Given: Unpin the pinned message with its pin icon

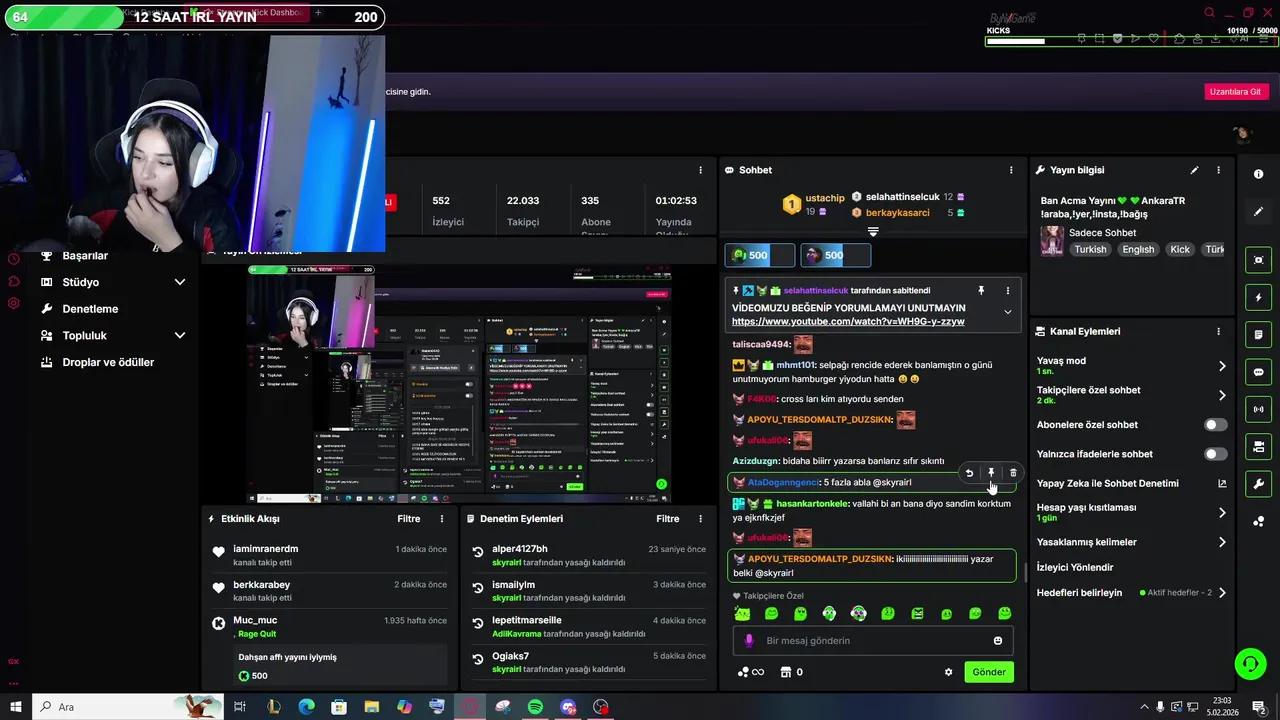Looking at the screenshot, I should tap(981, 291).
